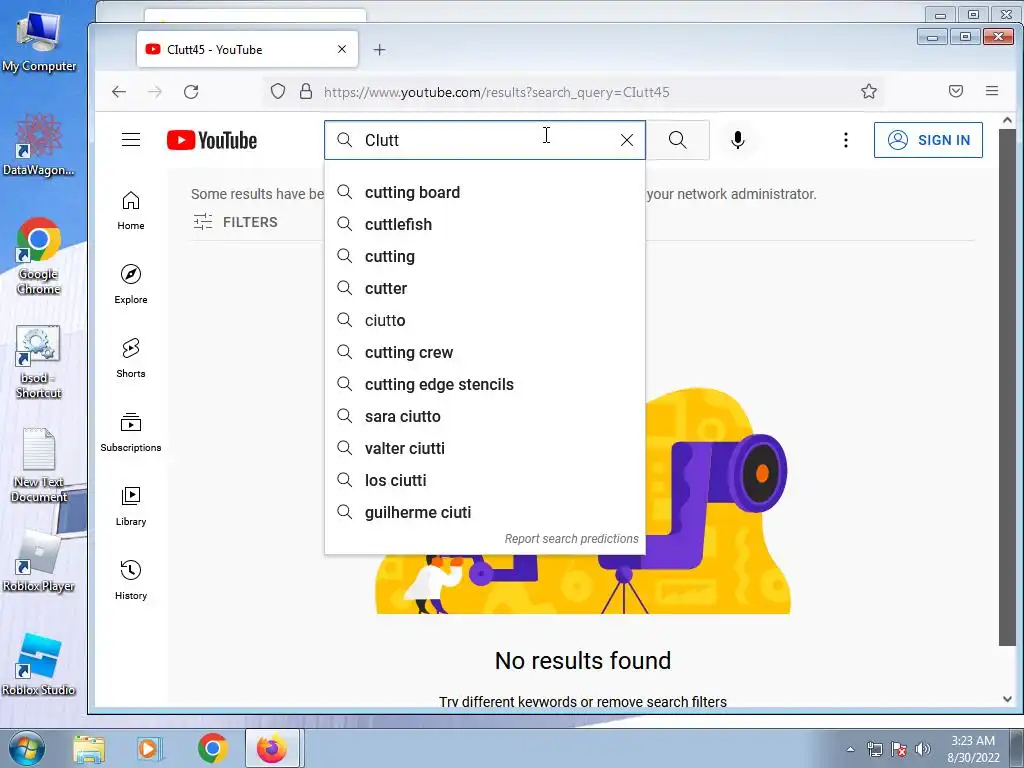This screenshot has height=768, width=1024.
Task: Select suggestion "cuttlefish"
Action: [485, 225]
